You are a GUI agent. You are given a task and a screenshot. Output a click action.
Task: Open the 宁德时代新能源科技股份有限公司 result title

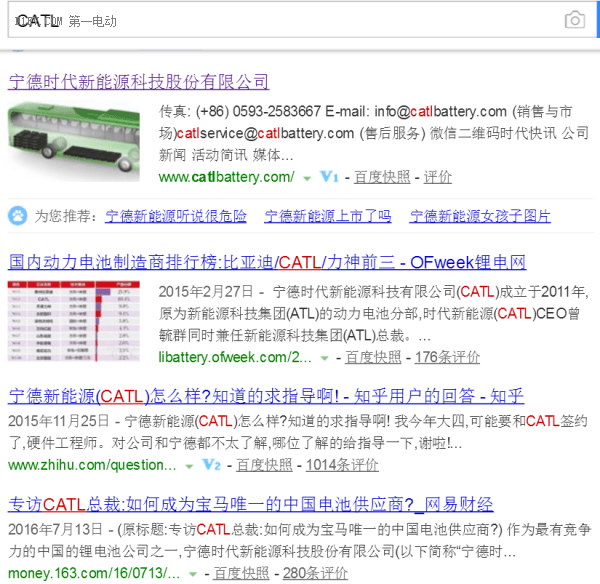139,82
